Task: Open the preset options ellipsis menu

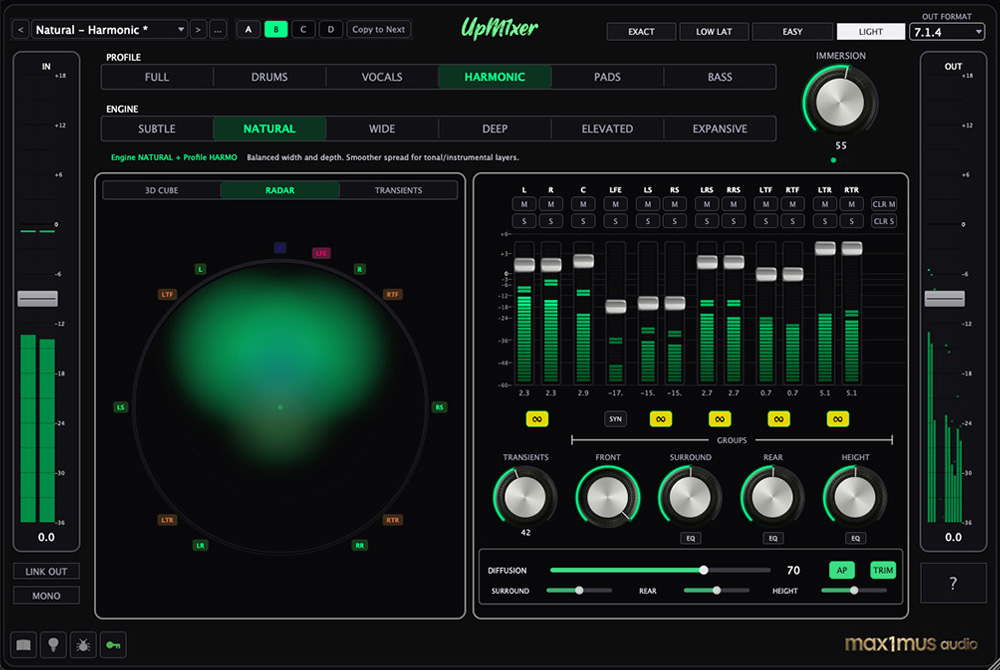Action: pos(218,30)
